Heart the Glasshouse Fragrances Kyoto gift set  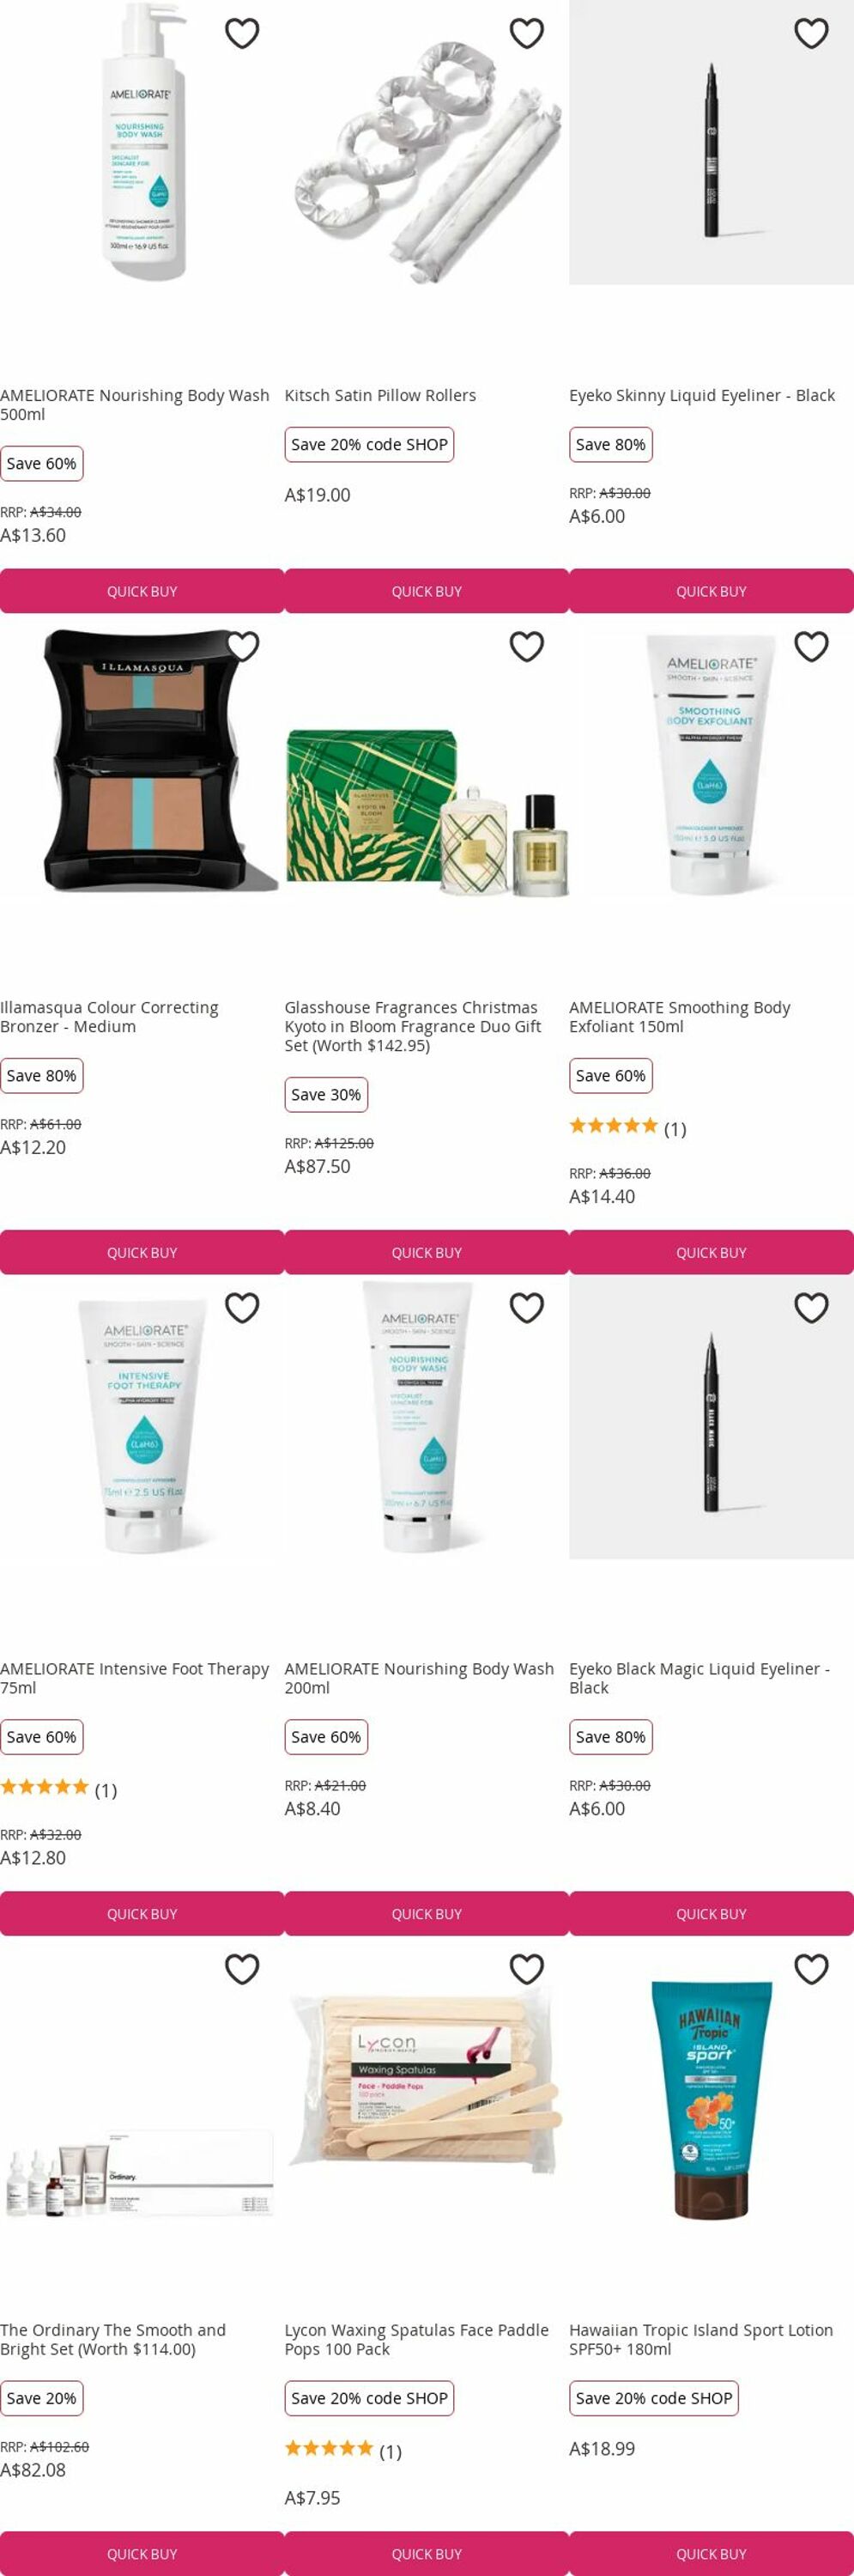click(x=527, y=647)
